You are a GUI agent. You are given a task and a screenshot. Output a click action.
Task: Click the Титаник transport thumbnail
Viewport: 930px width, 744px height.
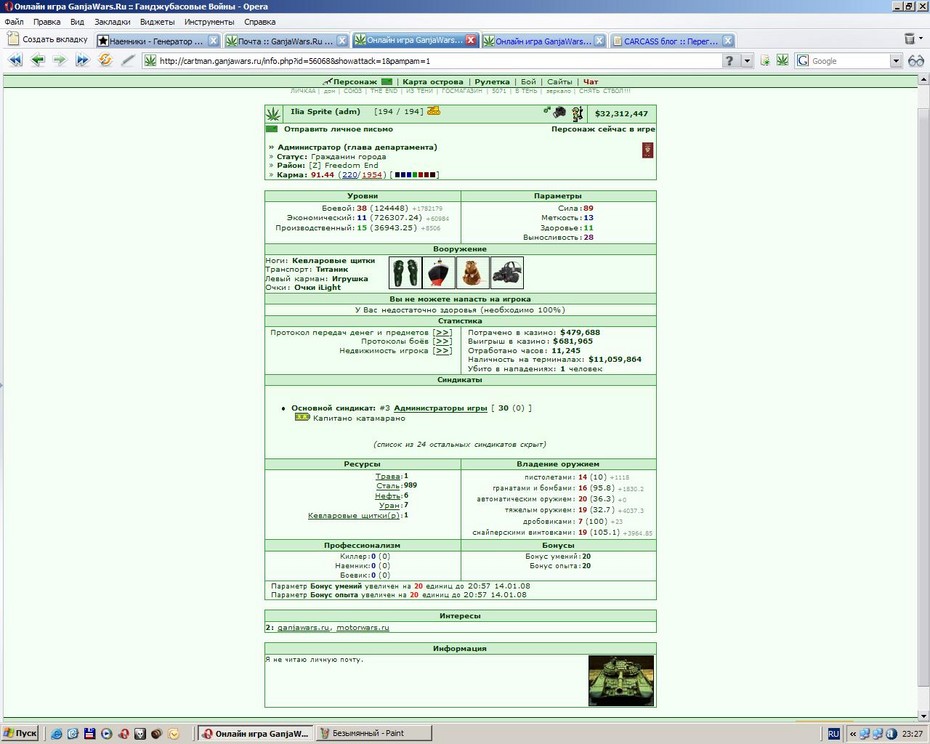point(439,273)
